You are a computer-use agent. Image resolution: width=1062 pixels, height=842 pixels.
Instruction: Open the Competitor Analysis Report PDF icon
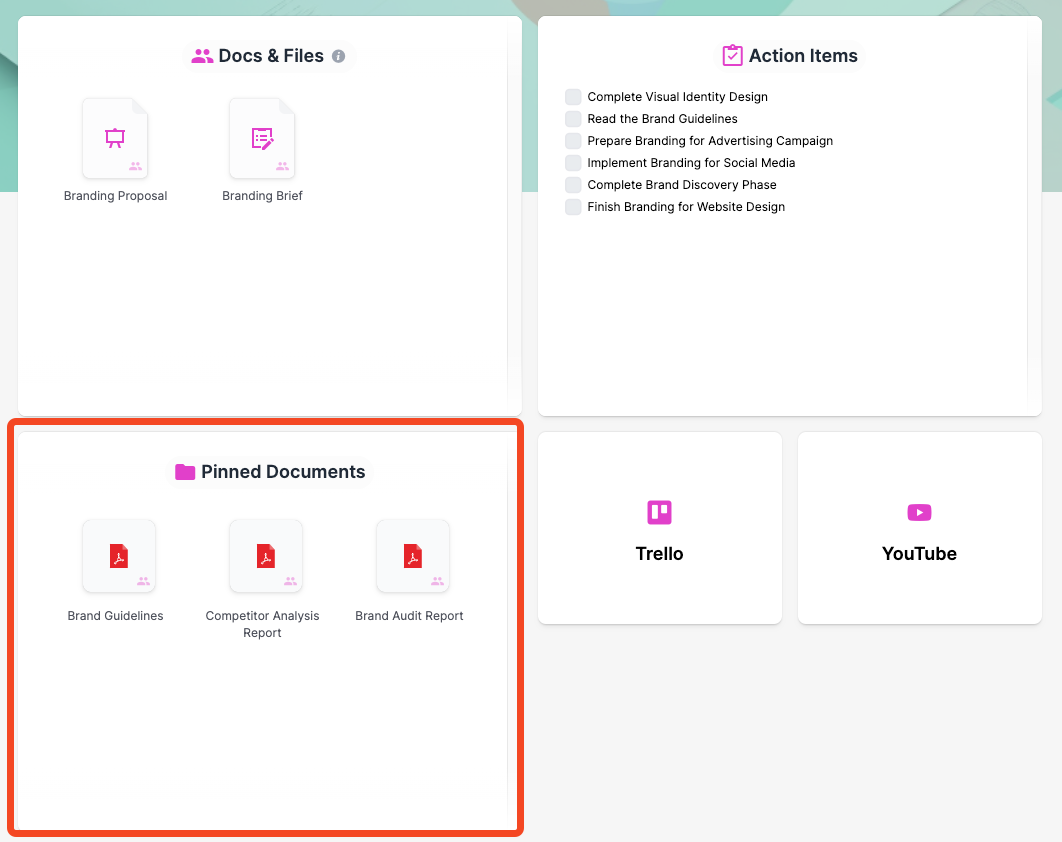pyautogui.click(x=266, y=556)
